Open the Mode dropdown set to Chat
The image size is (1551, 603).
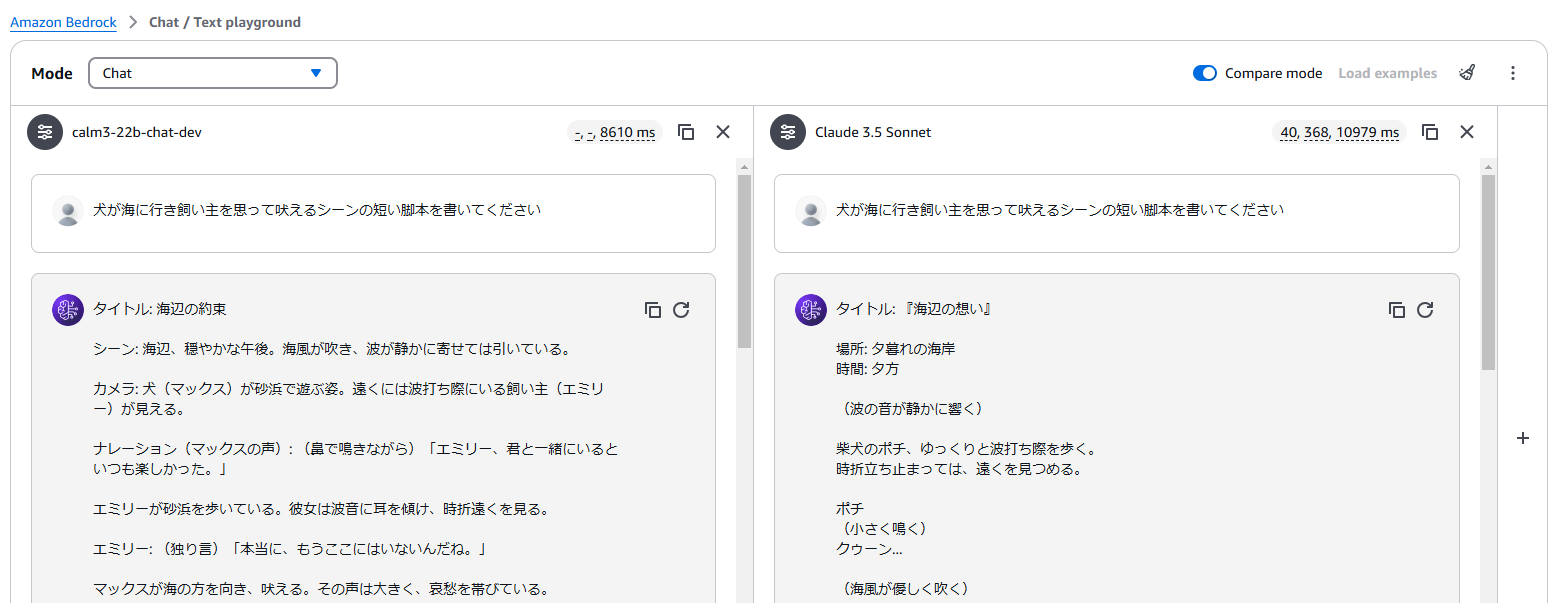[213, 73]
